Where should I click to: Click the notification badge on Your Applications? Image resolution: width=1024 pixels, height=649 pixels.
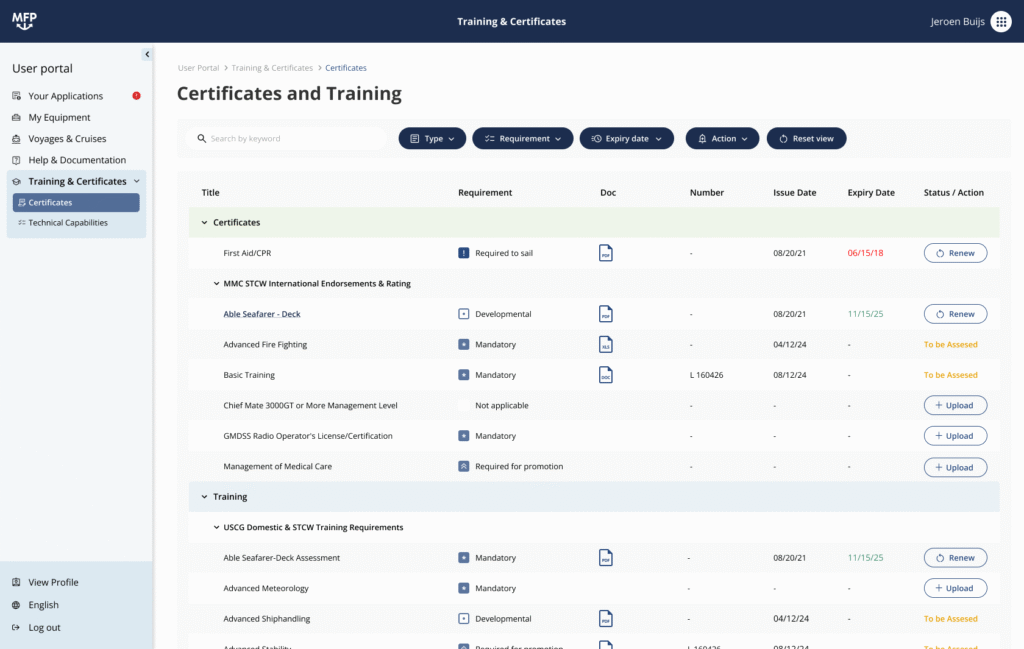coord(138,95)
